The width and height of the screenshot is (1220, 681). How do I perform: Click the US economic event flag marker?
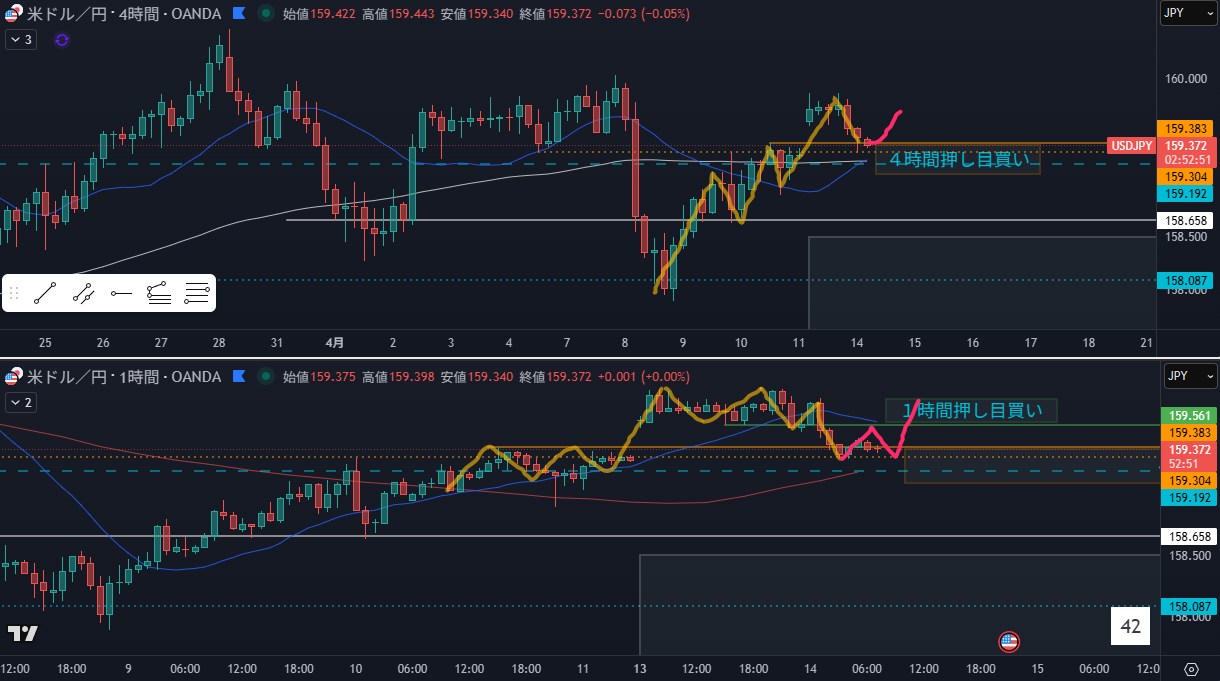[x=1009, y=641]
